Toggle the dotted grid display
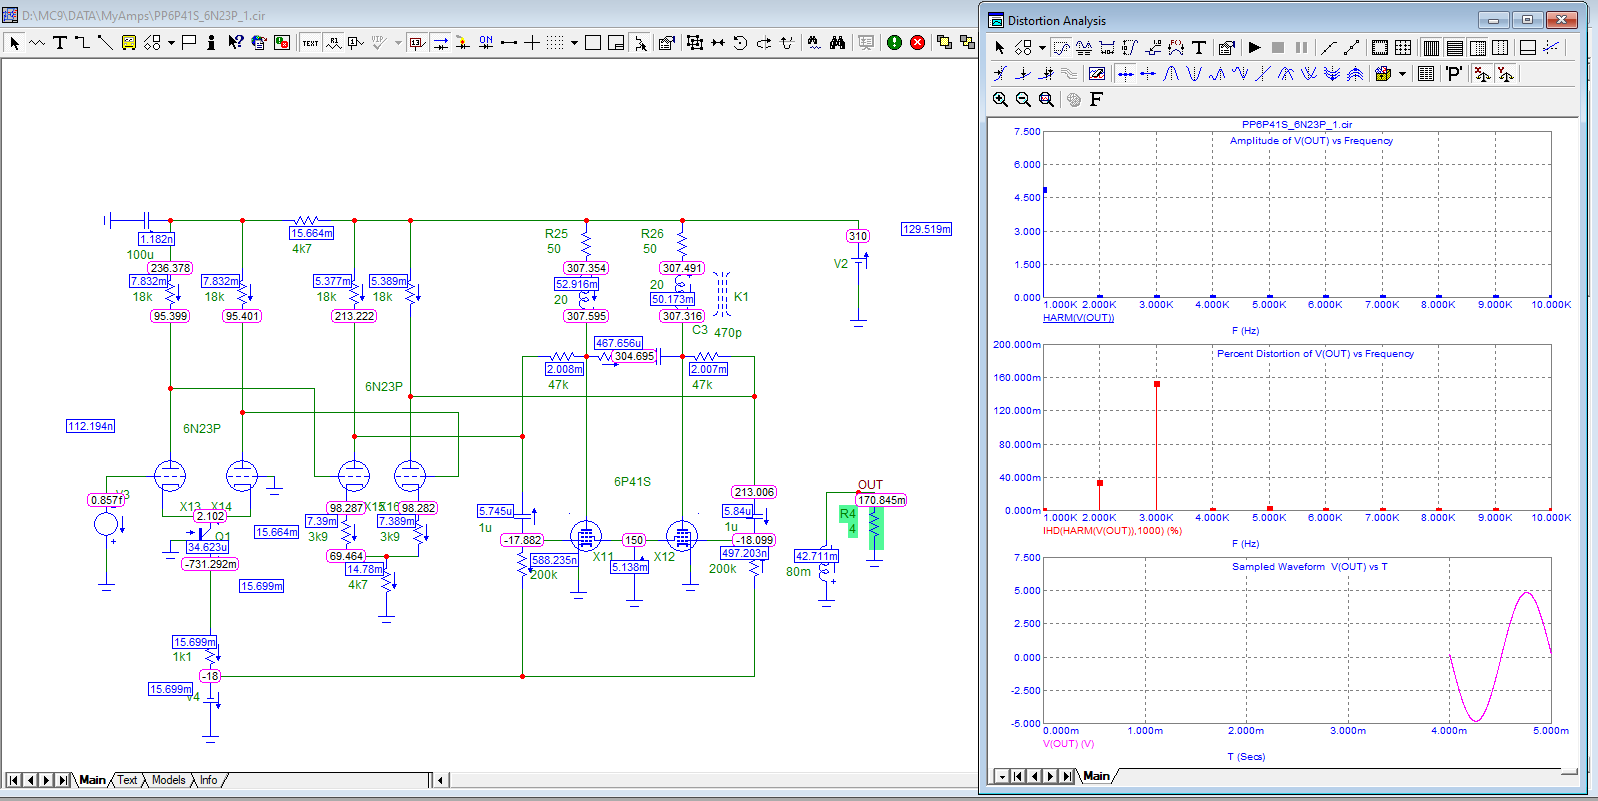The width and height of the screenshot is (1598, 801). coord(555,42)
